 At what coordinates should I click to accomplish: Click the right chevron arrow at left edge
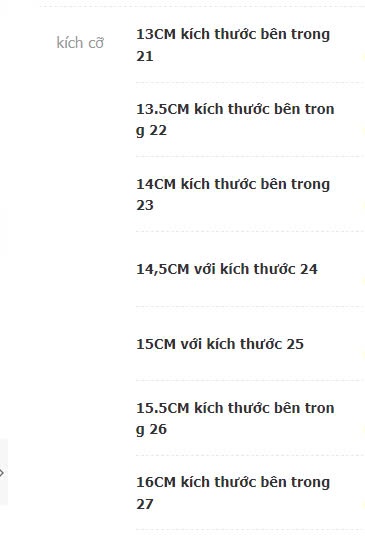pyautogui.click(x=2, y=473)
